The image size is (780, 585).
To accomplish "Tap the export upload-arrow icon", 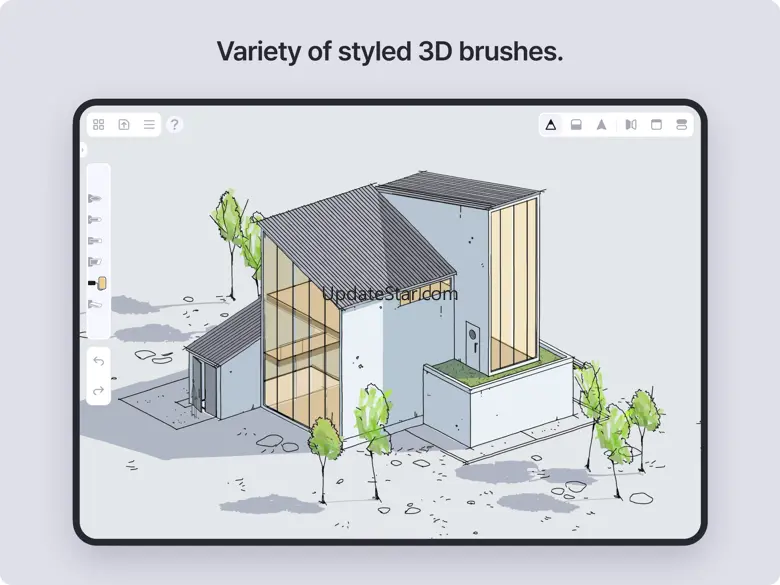I will 124,124.
